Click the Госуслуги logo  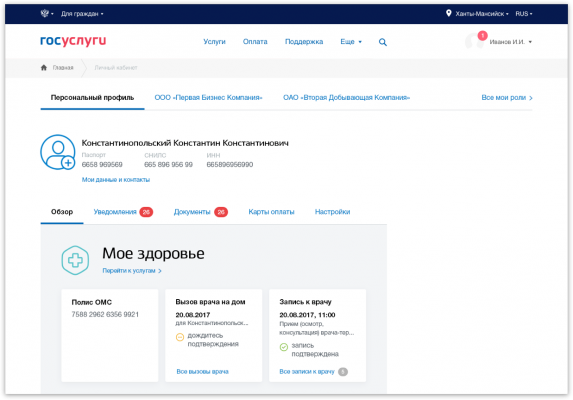point(73,41)
